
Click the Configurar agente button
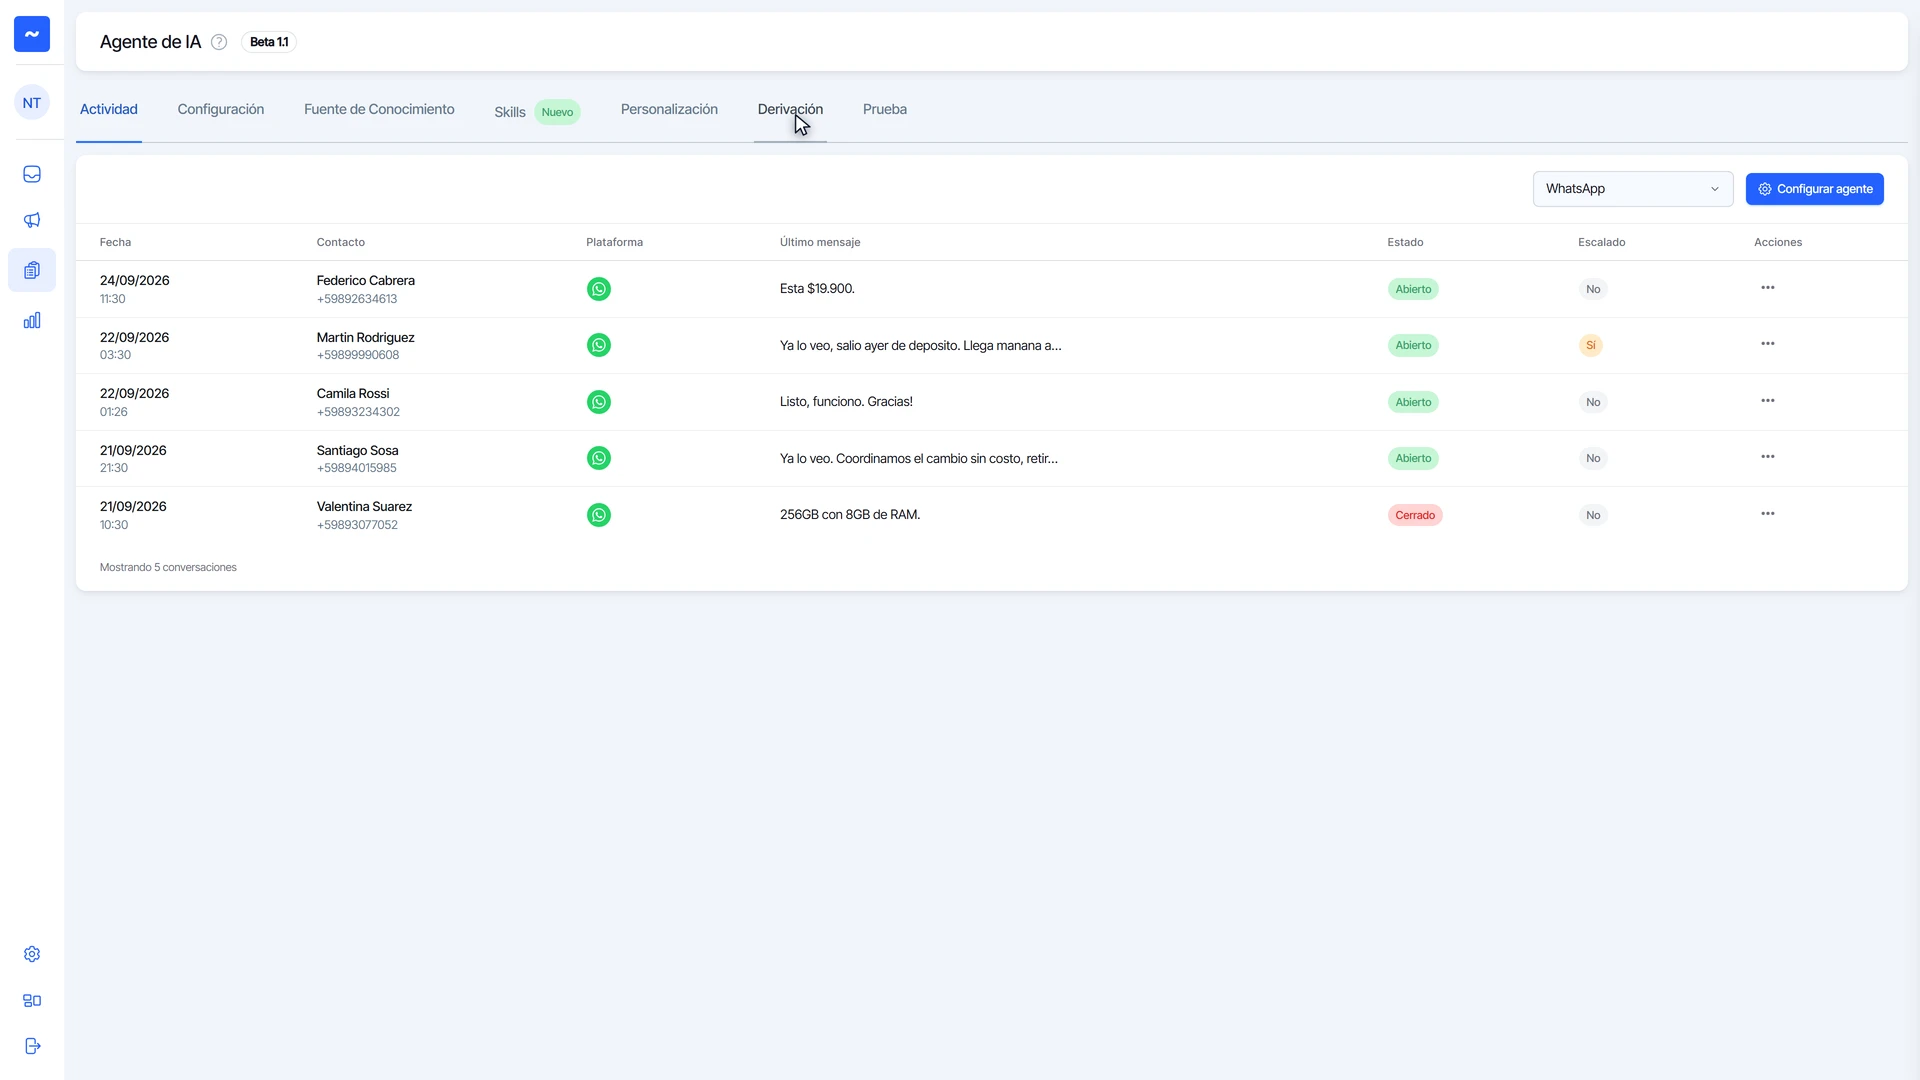(1814, 189)
